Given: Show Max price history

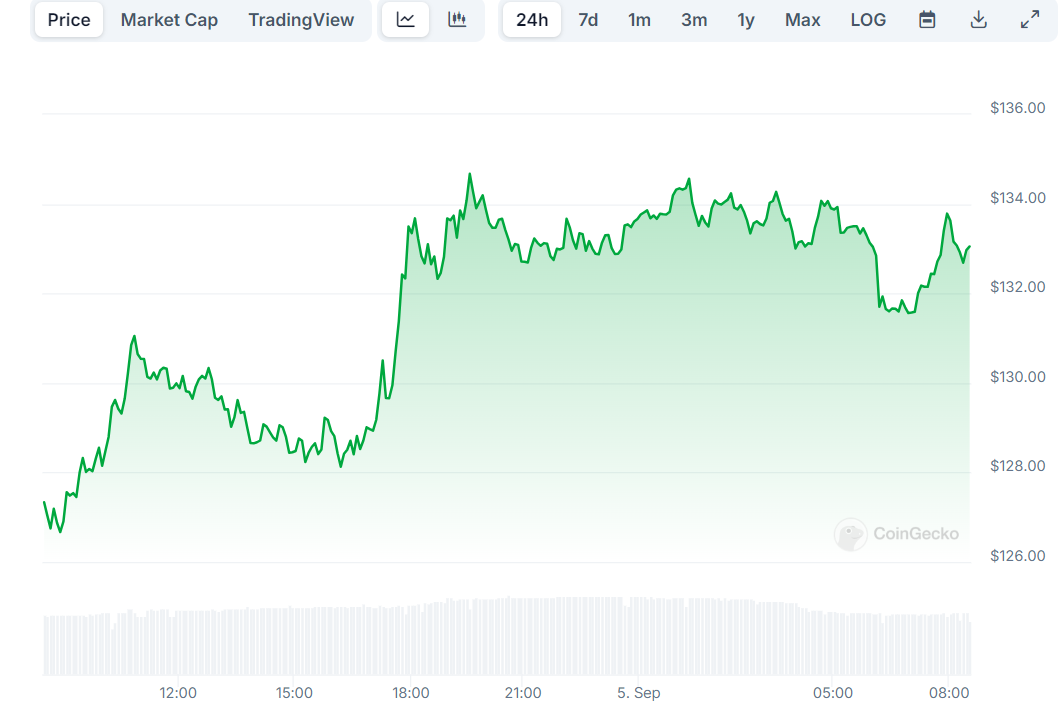Looking at the screenshot, I should (803, 20).
